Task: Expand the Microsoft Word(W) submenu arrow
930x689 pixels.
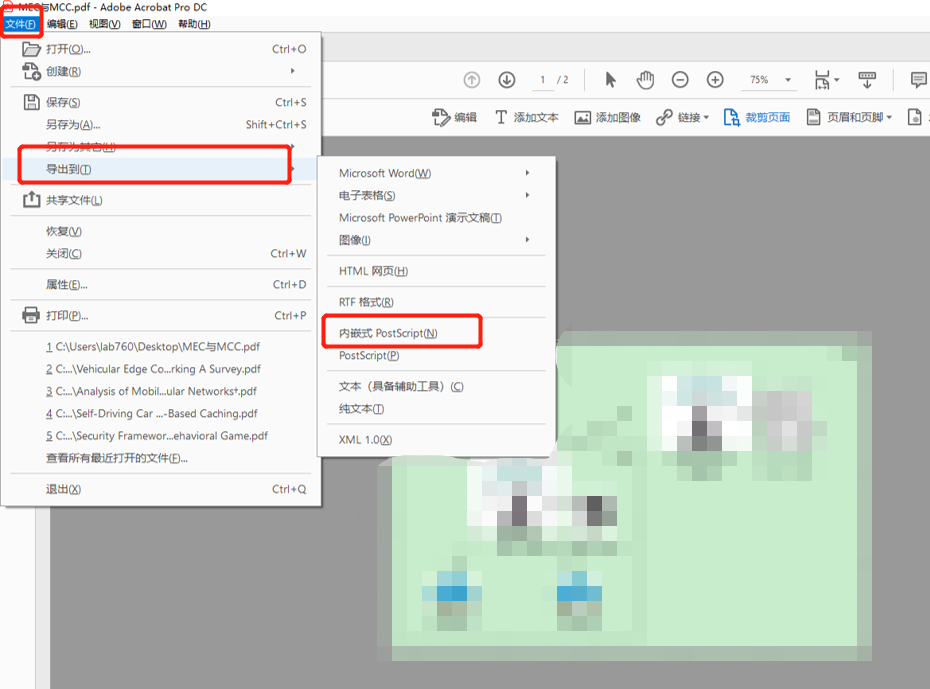Action: (x=527, y=173)
